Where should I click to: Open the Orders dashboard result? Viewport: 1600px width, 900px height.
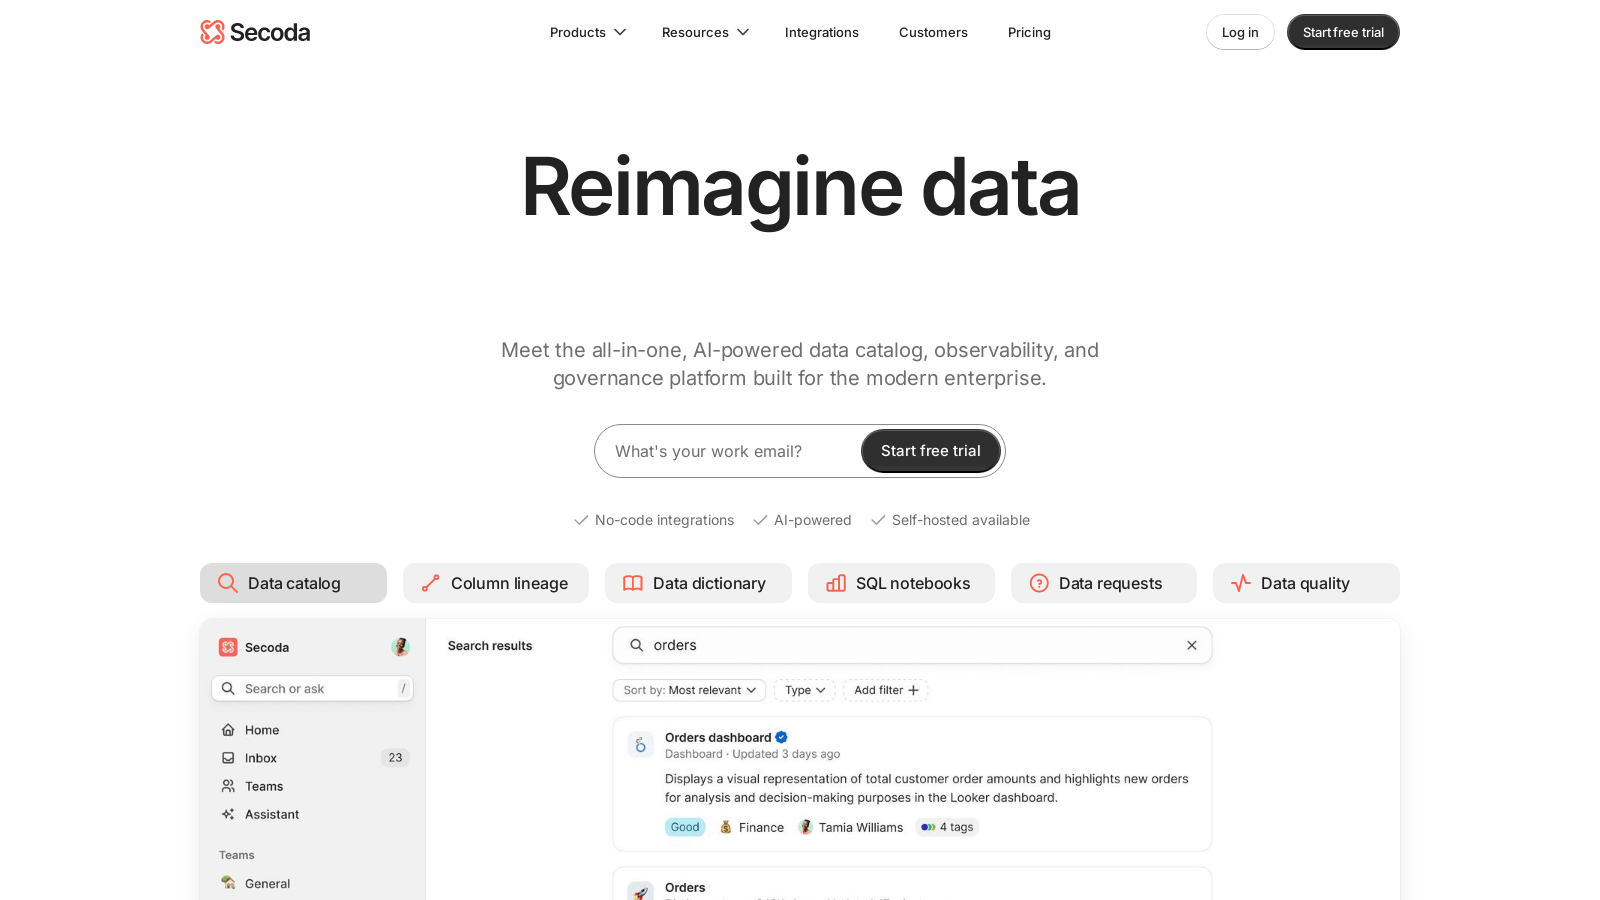tap(912, 784)
